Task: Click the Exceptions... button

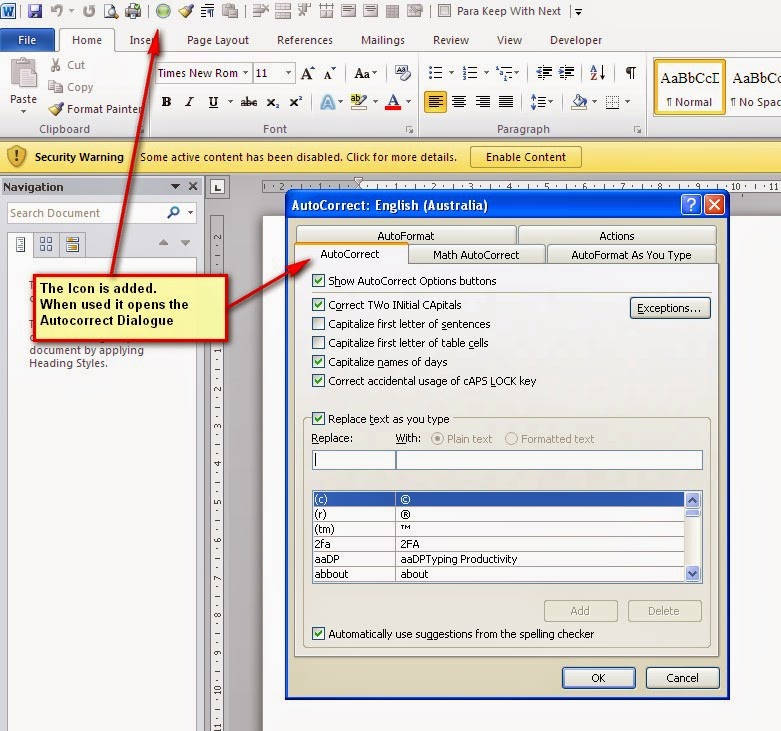Action: click(x=670, y=308)
